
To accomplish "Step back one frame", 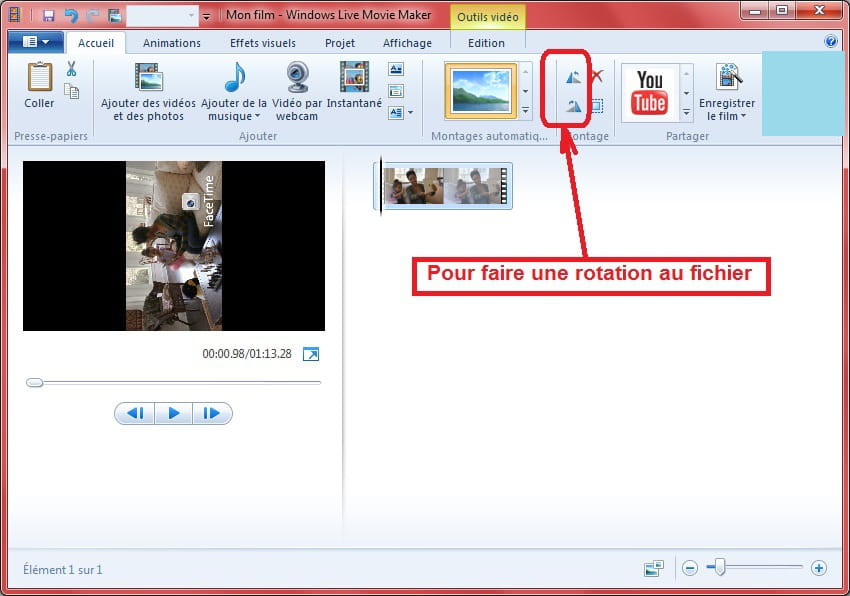I will pyautogui.click(x=134, y=413).
